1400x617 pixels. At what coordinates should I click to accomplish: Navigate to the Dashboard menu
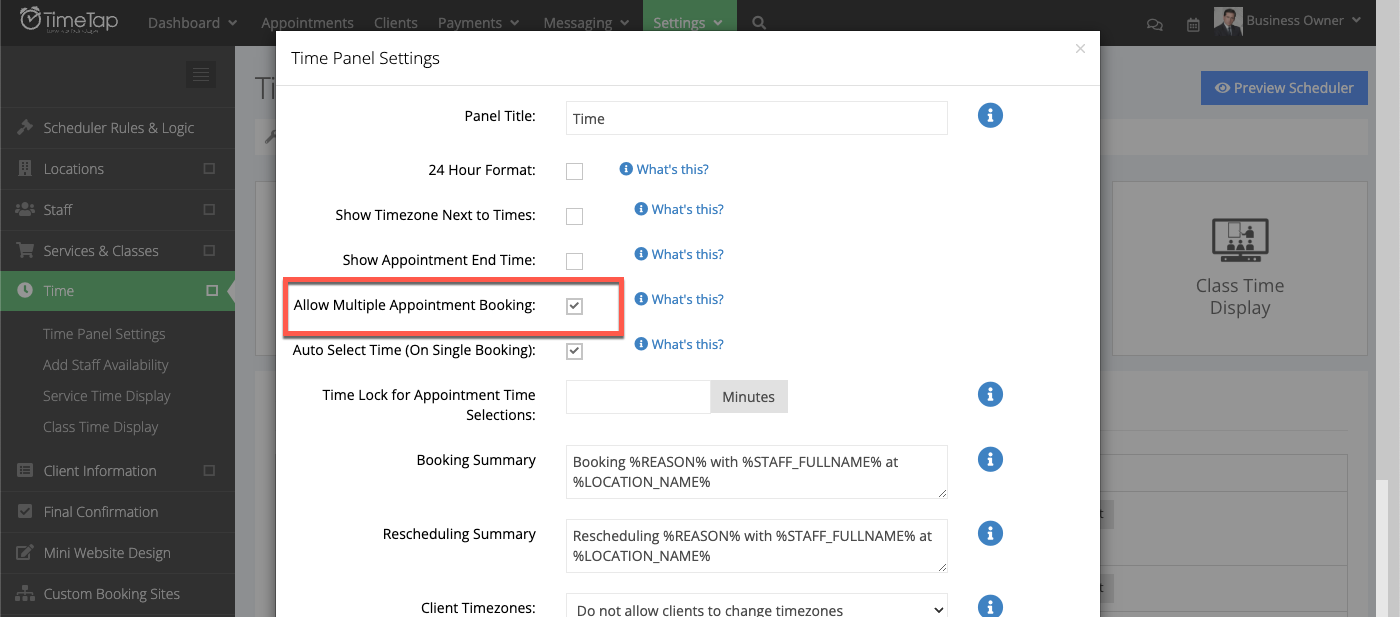pyautogui.click(x=191, y=22)
